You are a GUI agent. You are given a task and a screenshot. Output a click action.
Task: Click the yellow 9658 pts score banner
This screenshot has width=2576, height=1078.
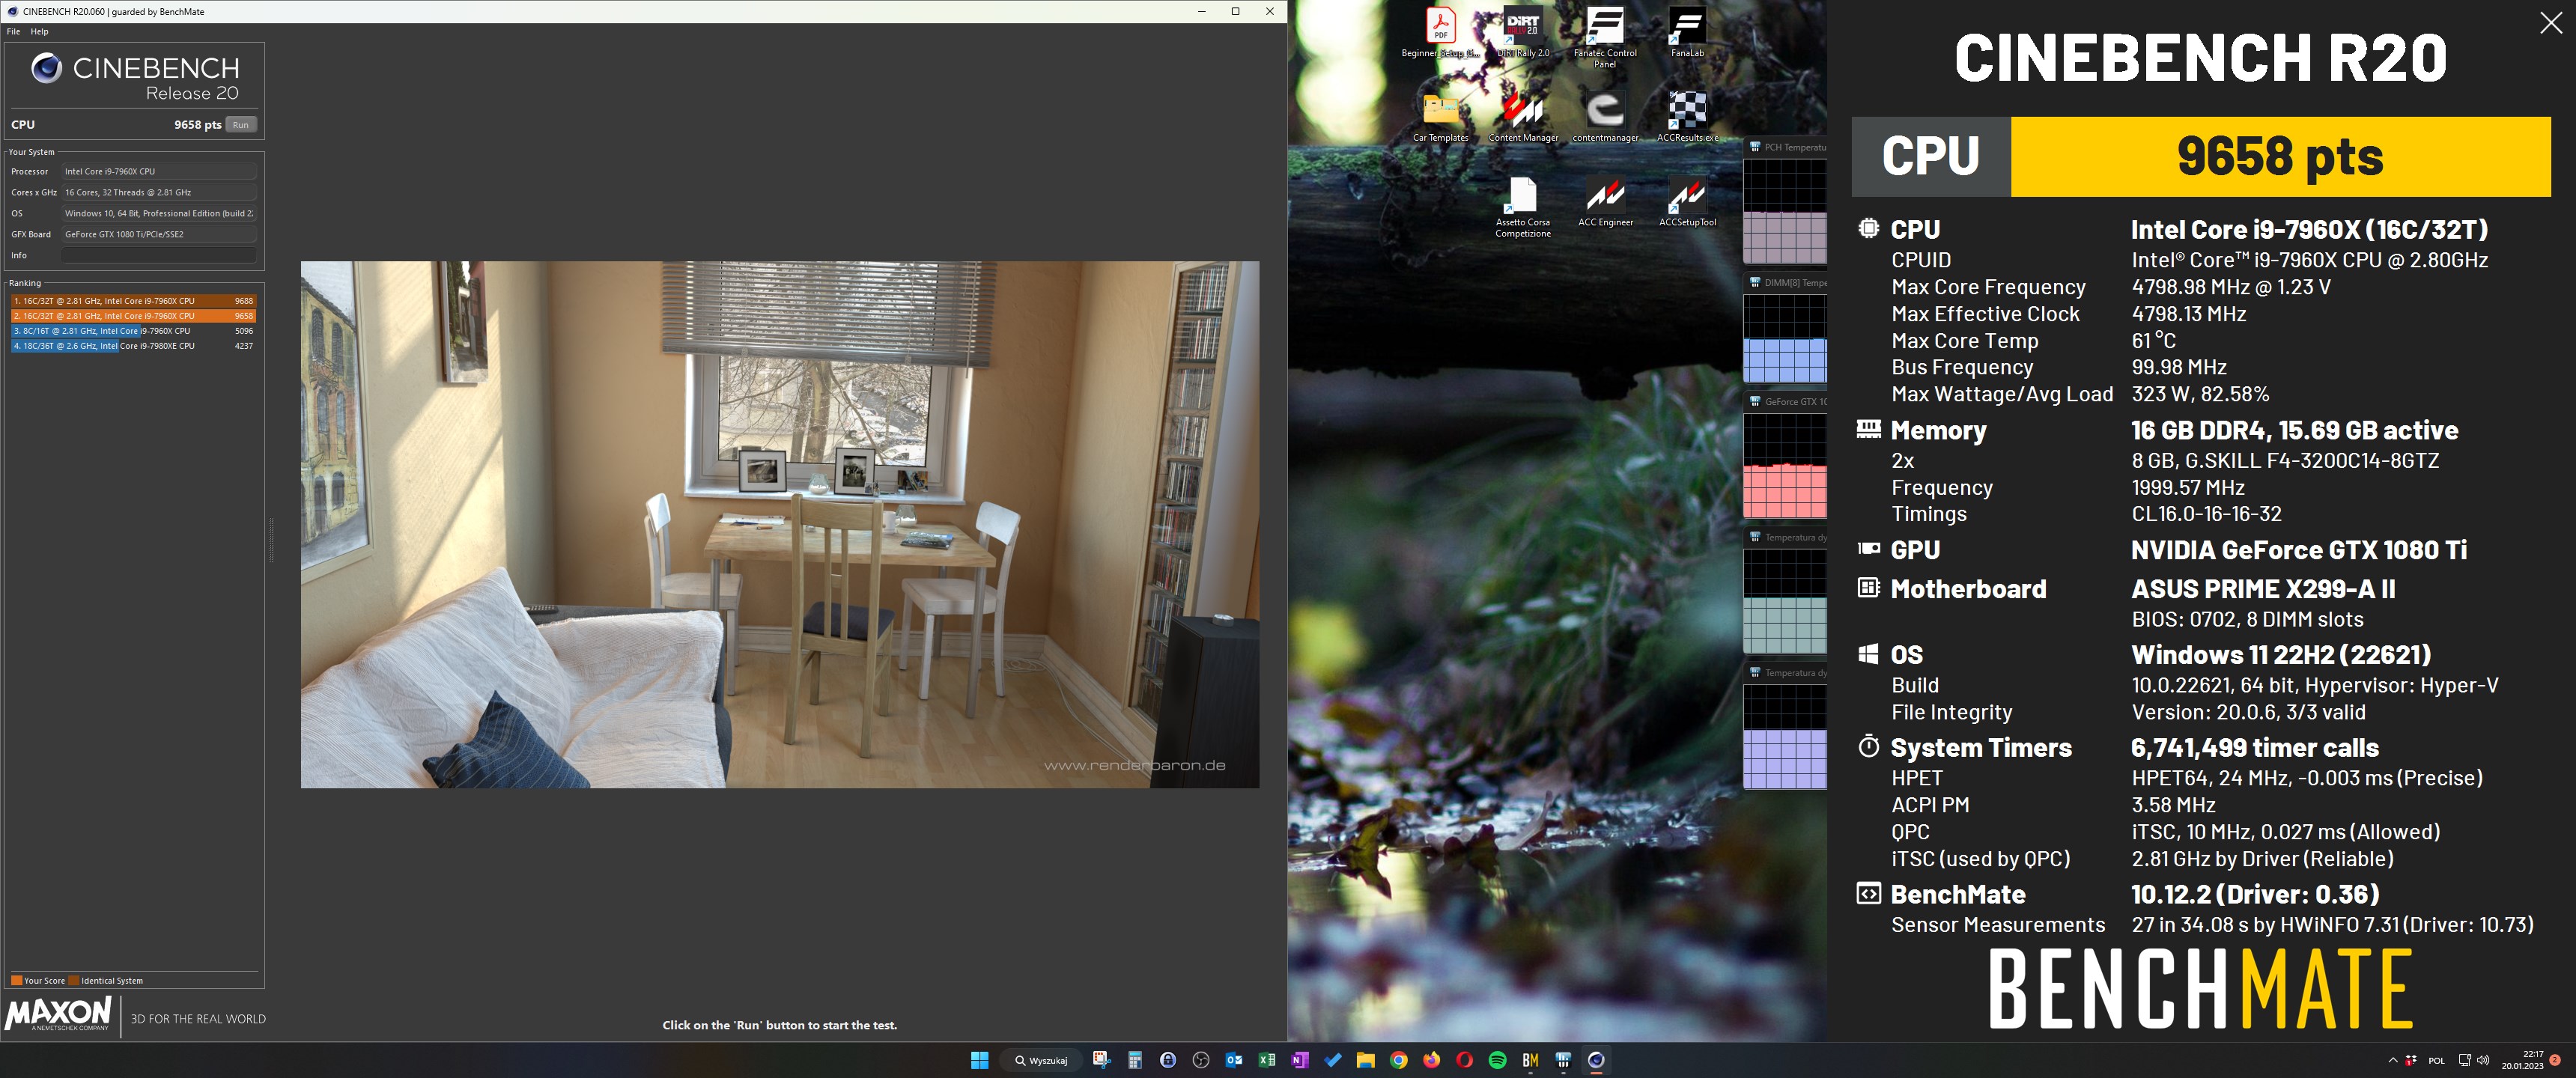[2280, 157]
